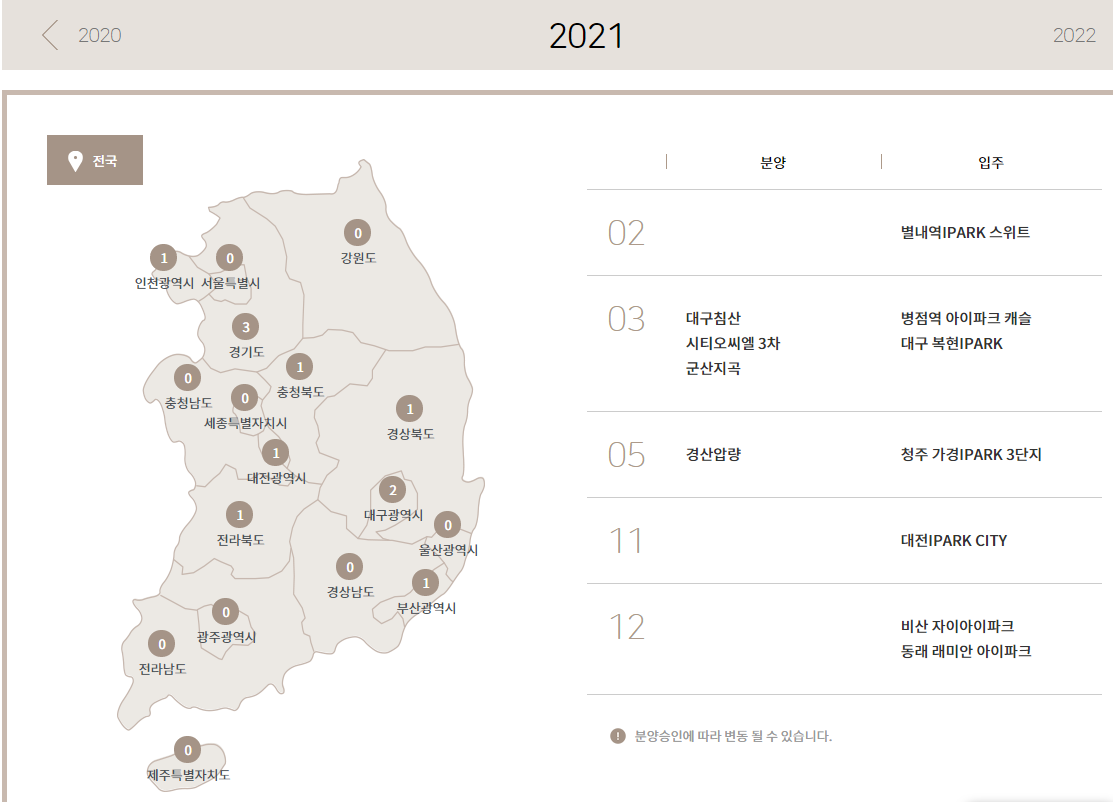This screenshot has height=802, width=1113.
Task: Select the 2020 year label
Action: [99, 35]
